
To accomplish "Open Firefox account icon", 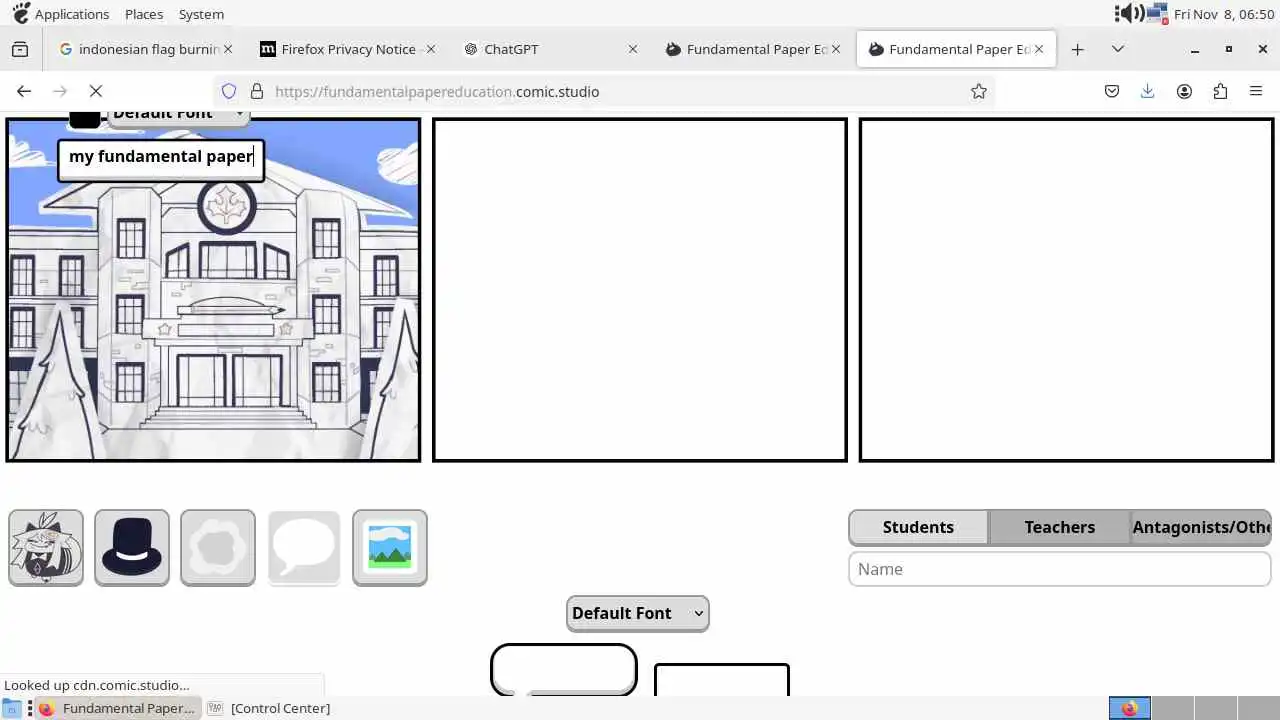I will [1184, 91].
